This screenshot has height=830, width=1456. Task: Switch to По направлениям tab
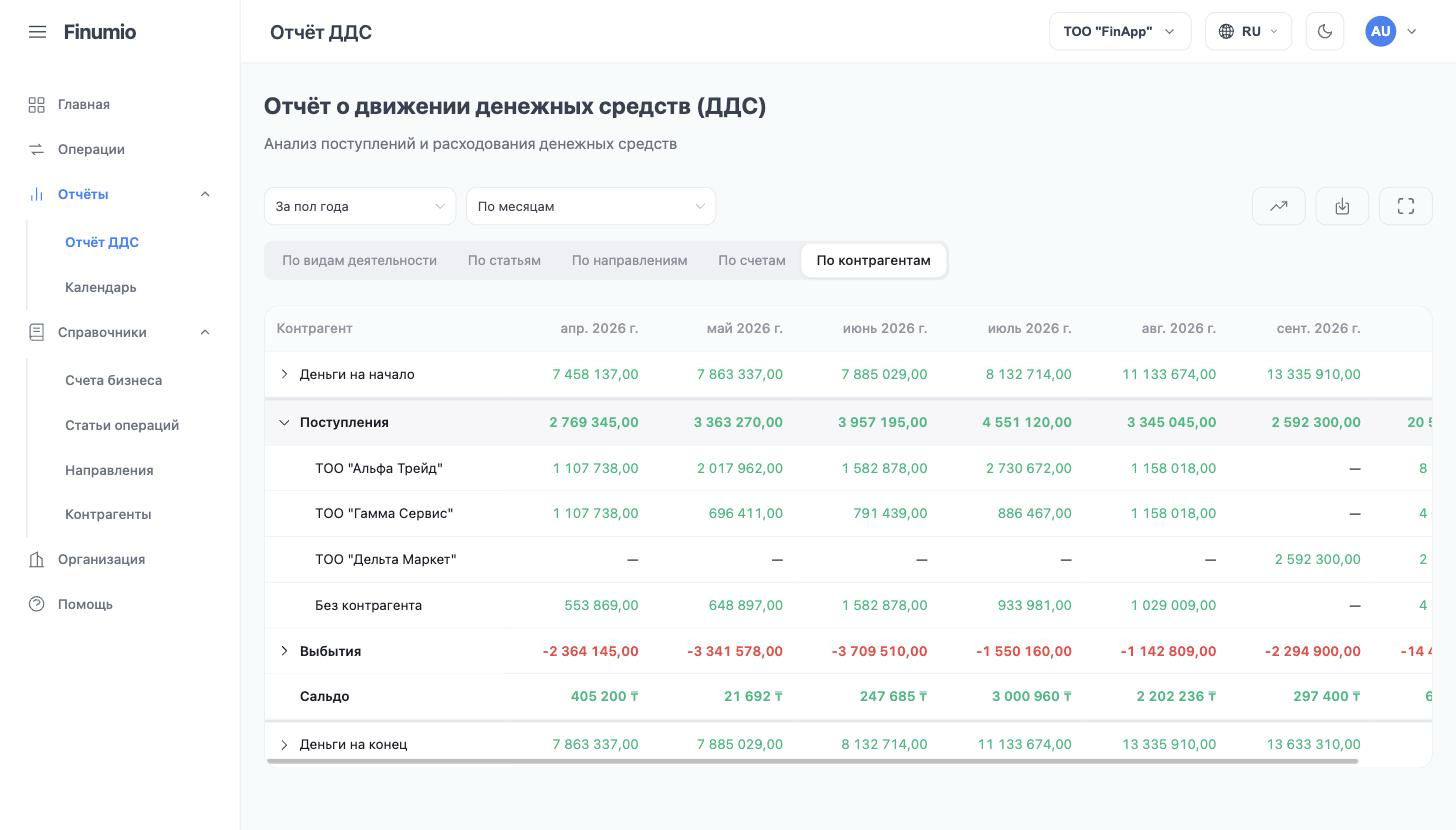(x=629, y=260)
